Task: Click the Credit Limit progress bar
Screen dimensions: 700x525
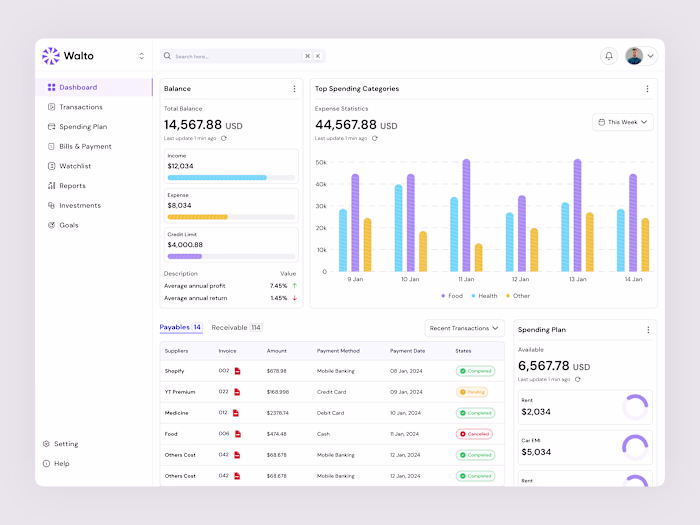Action: click(231, 256)
